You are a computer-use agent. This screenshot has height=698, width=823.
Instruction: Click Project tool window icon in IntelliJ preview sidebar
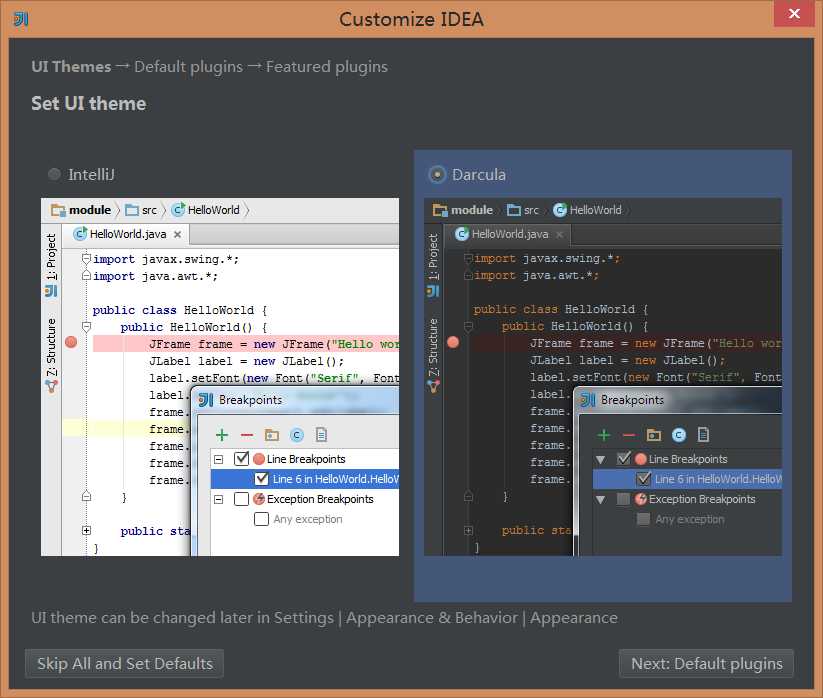point(51,291)
